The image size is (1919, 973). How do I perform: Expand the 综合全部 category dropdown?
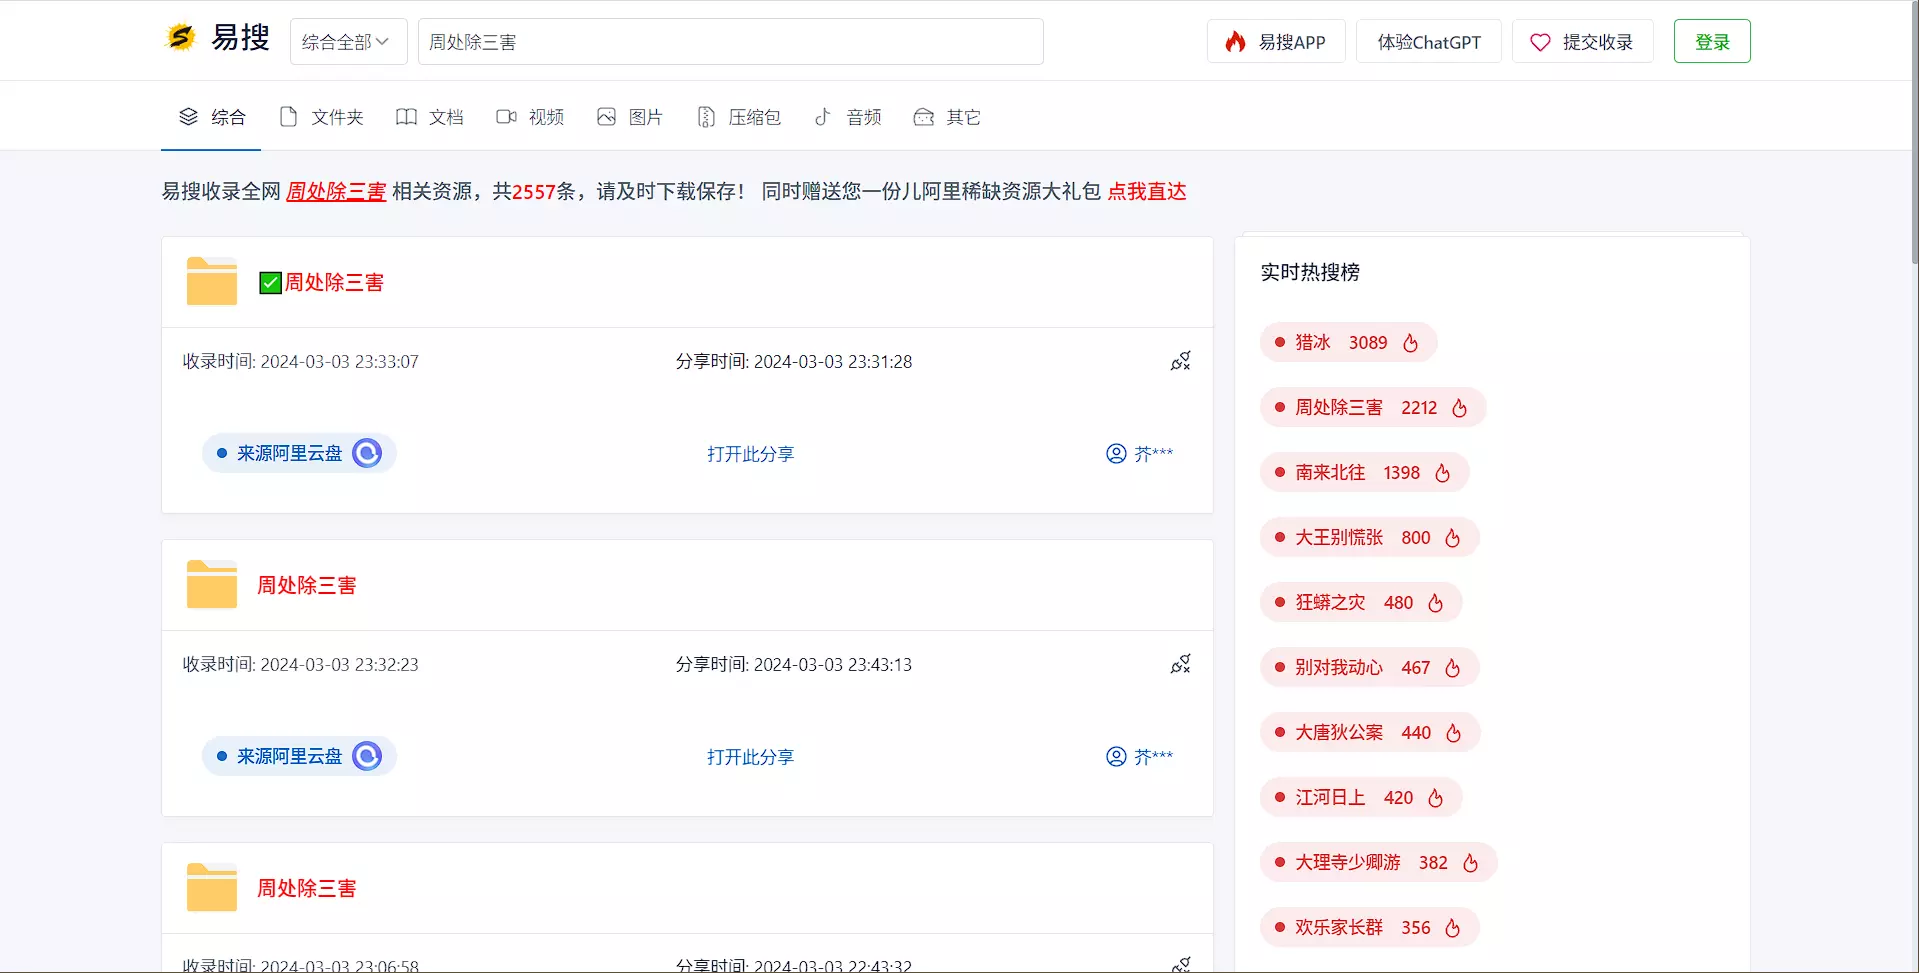tap(348, 42)
